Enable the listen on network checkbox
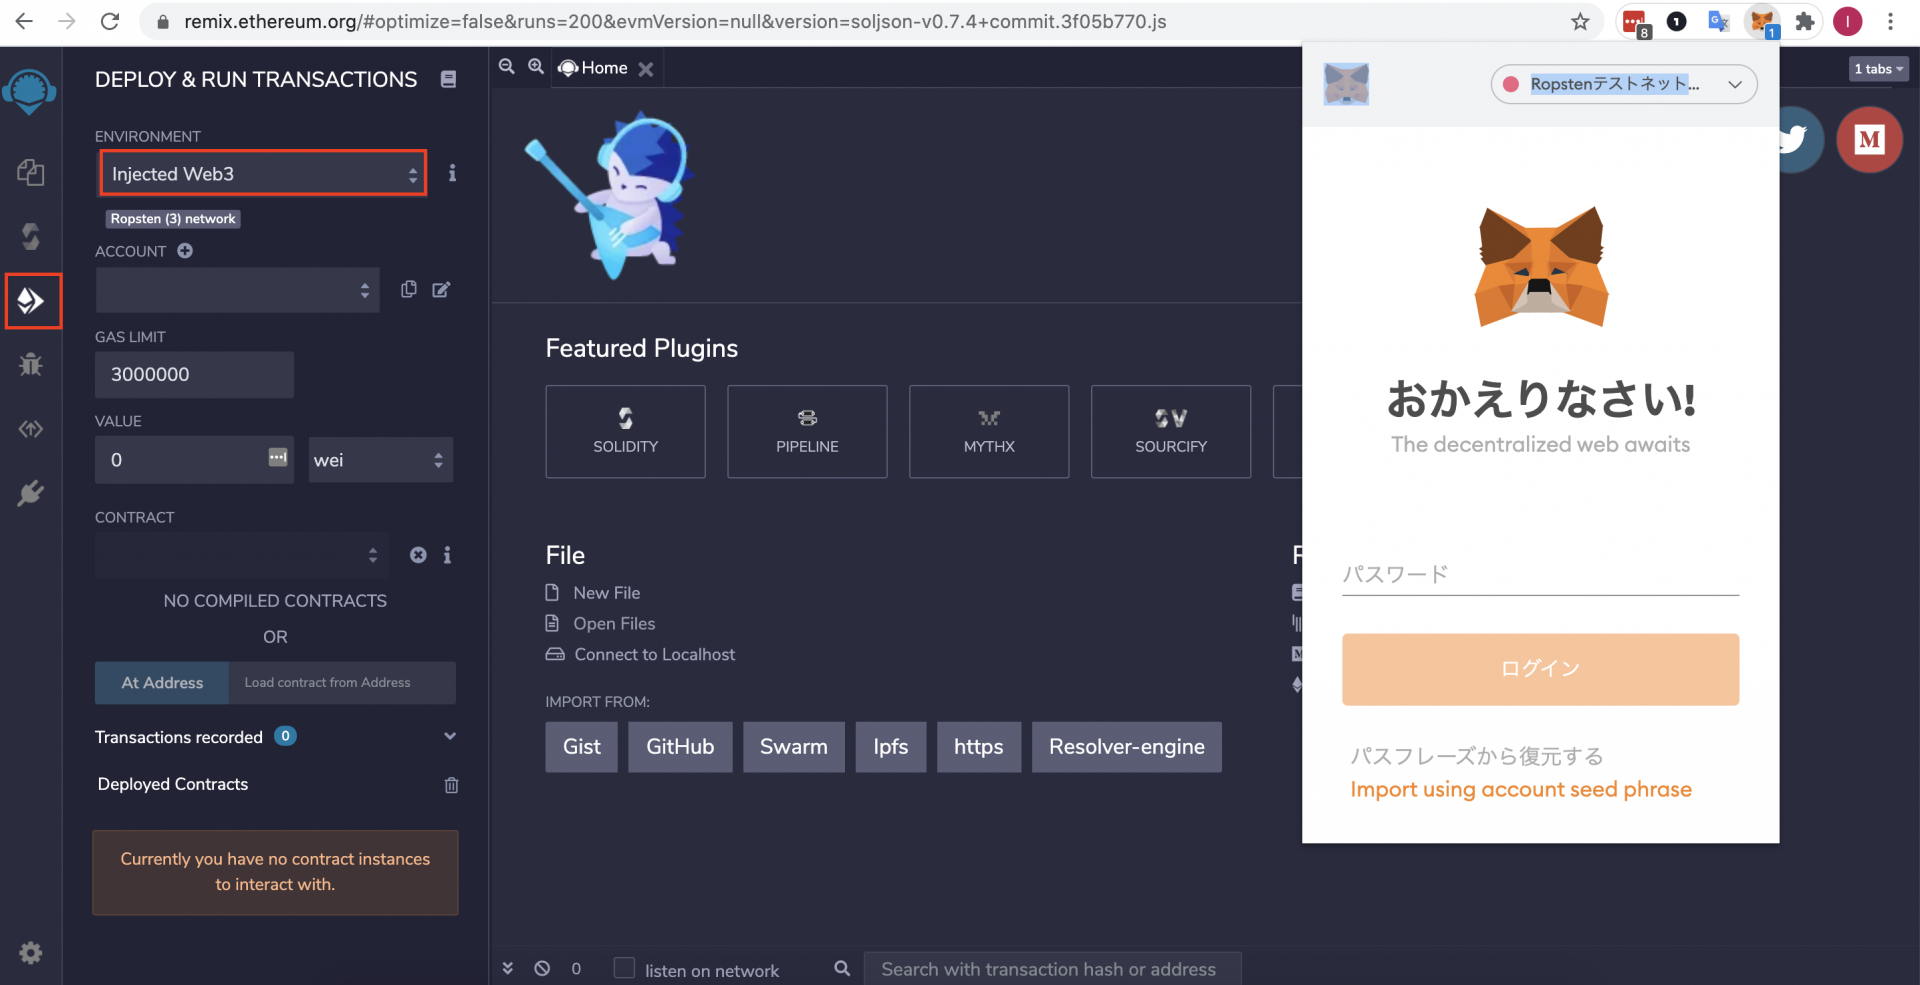 [624, 968]
